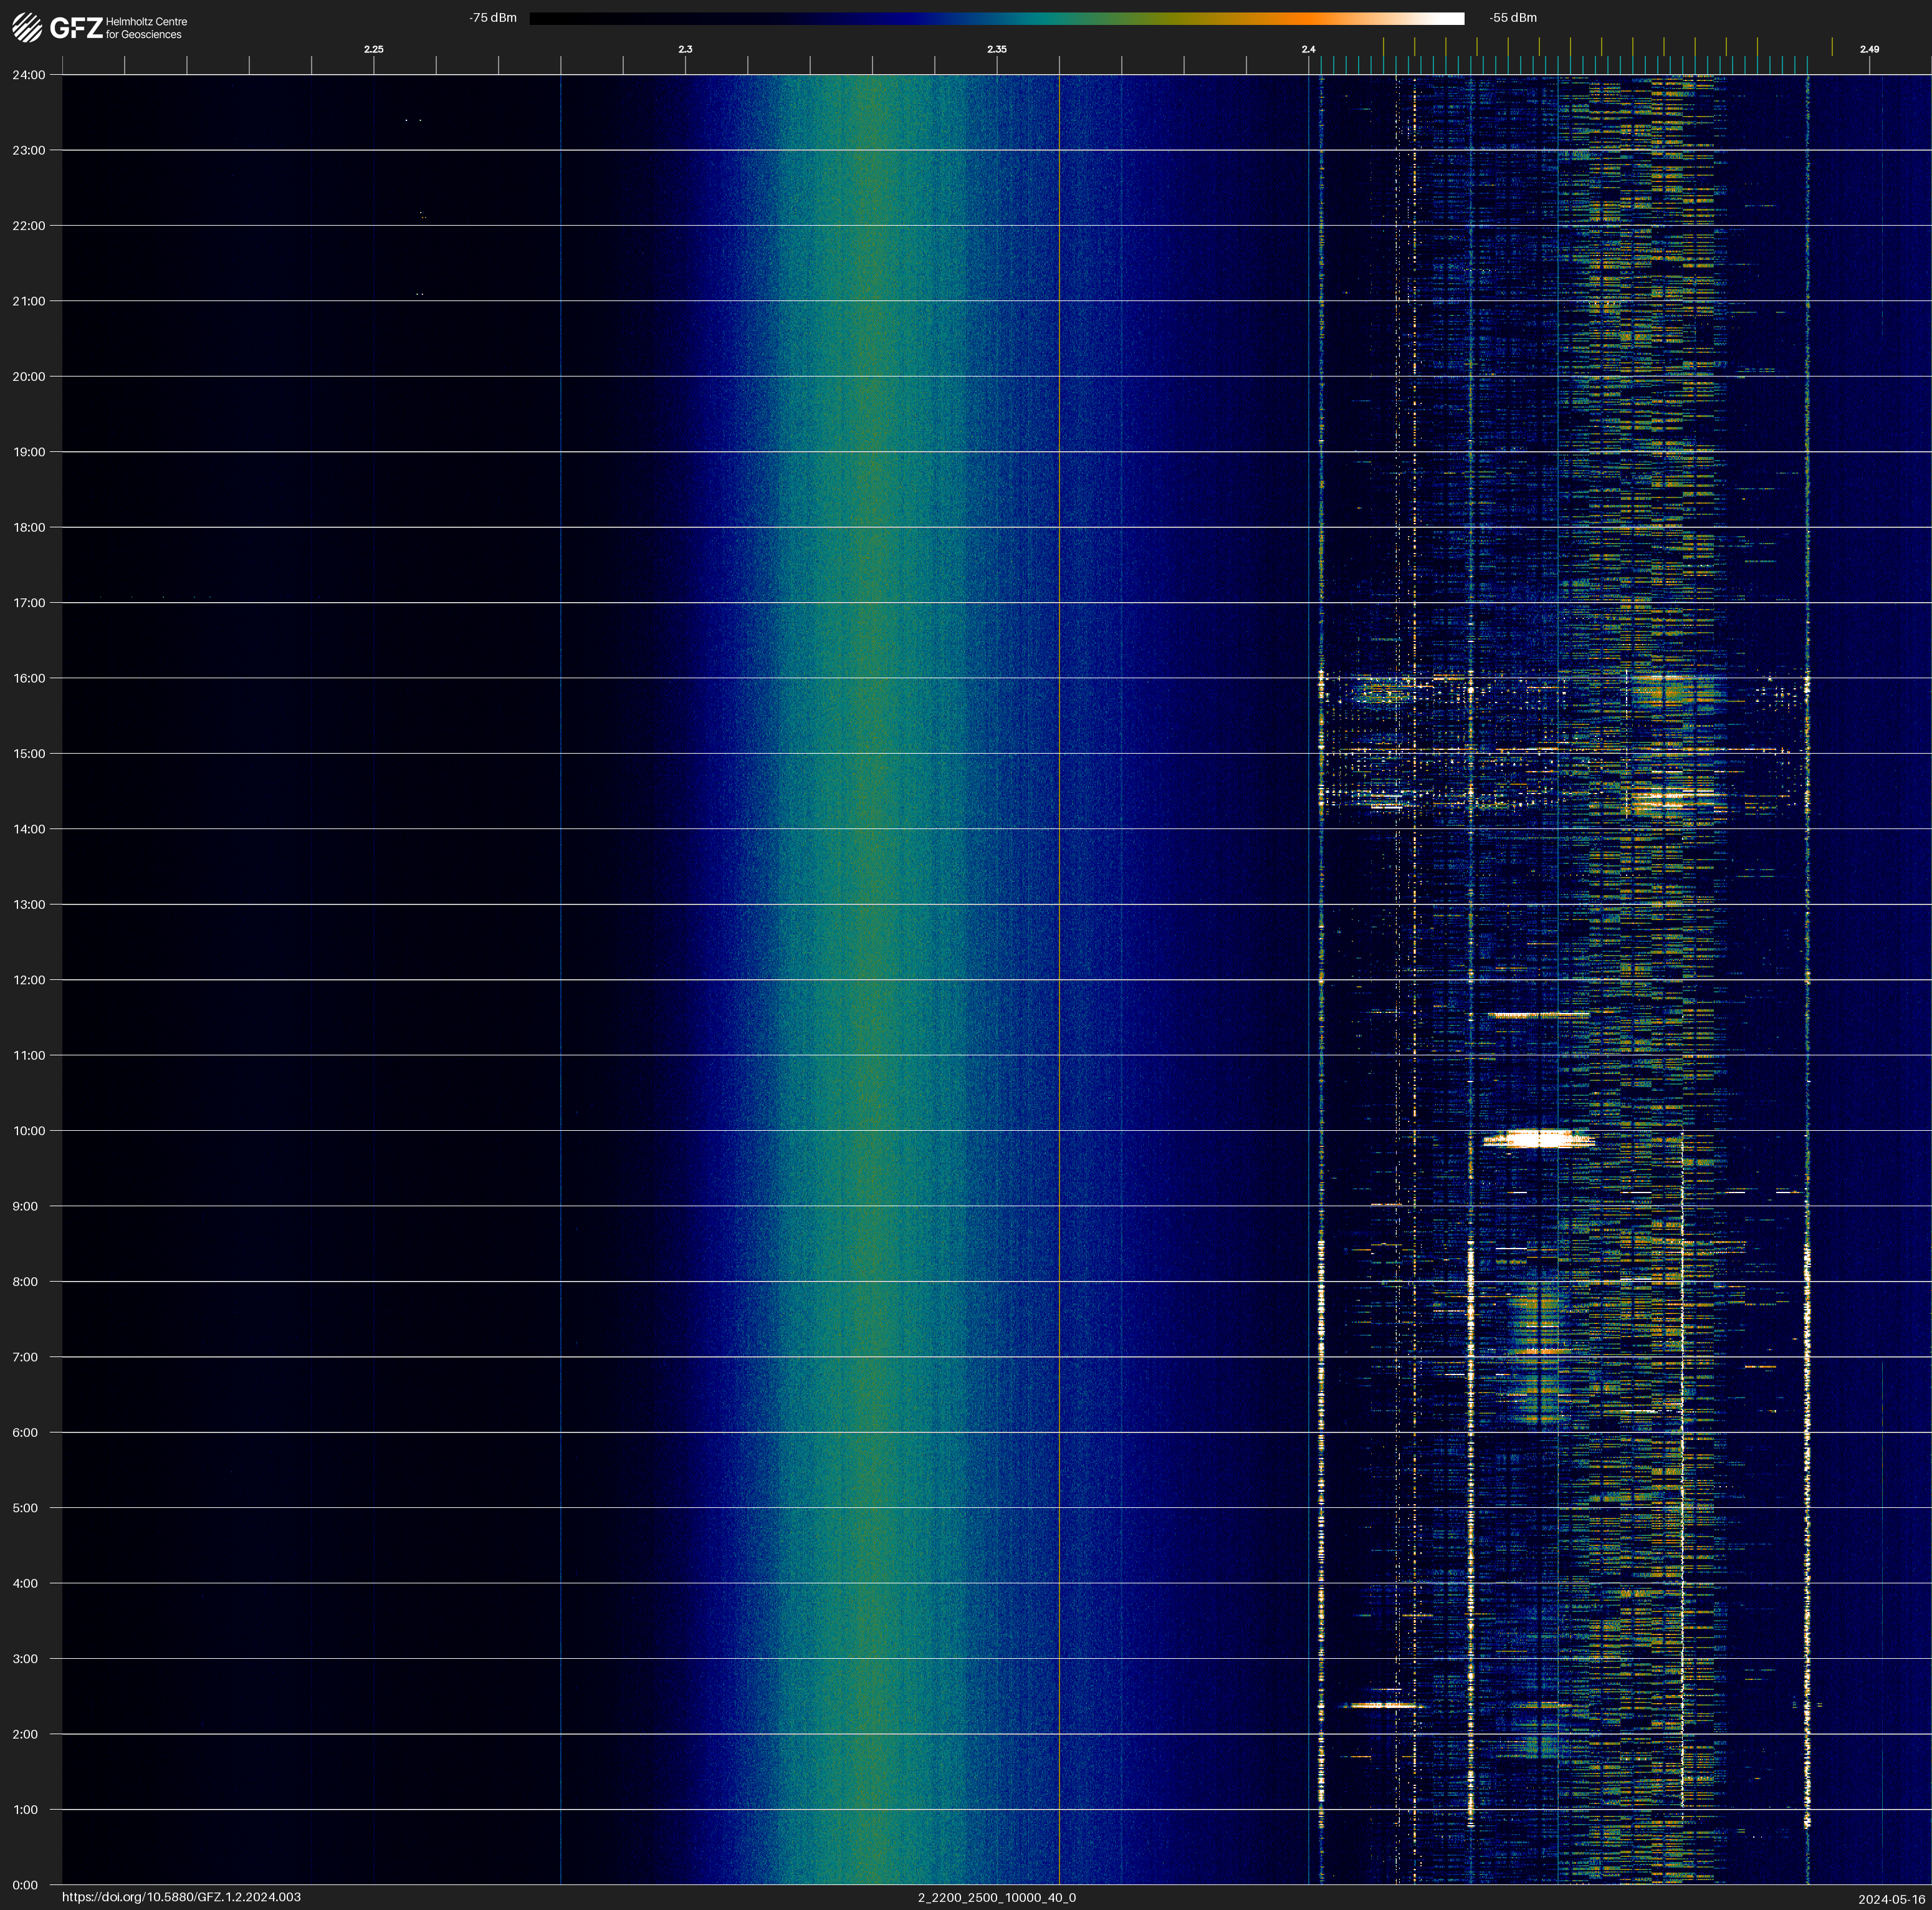Click the bright horizontal streak above 2:00
Viewport: 1932px width, 1910px height.
point(1383,1705)
